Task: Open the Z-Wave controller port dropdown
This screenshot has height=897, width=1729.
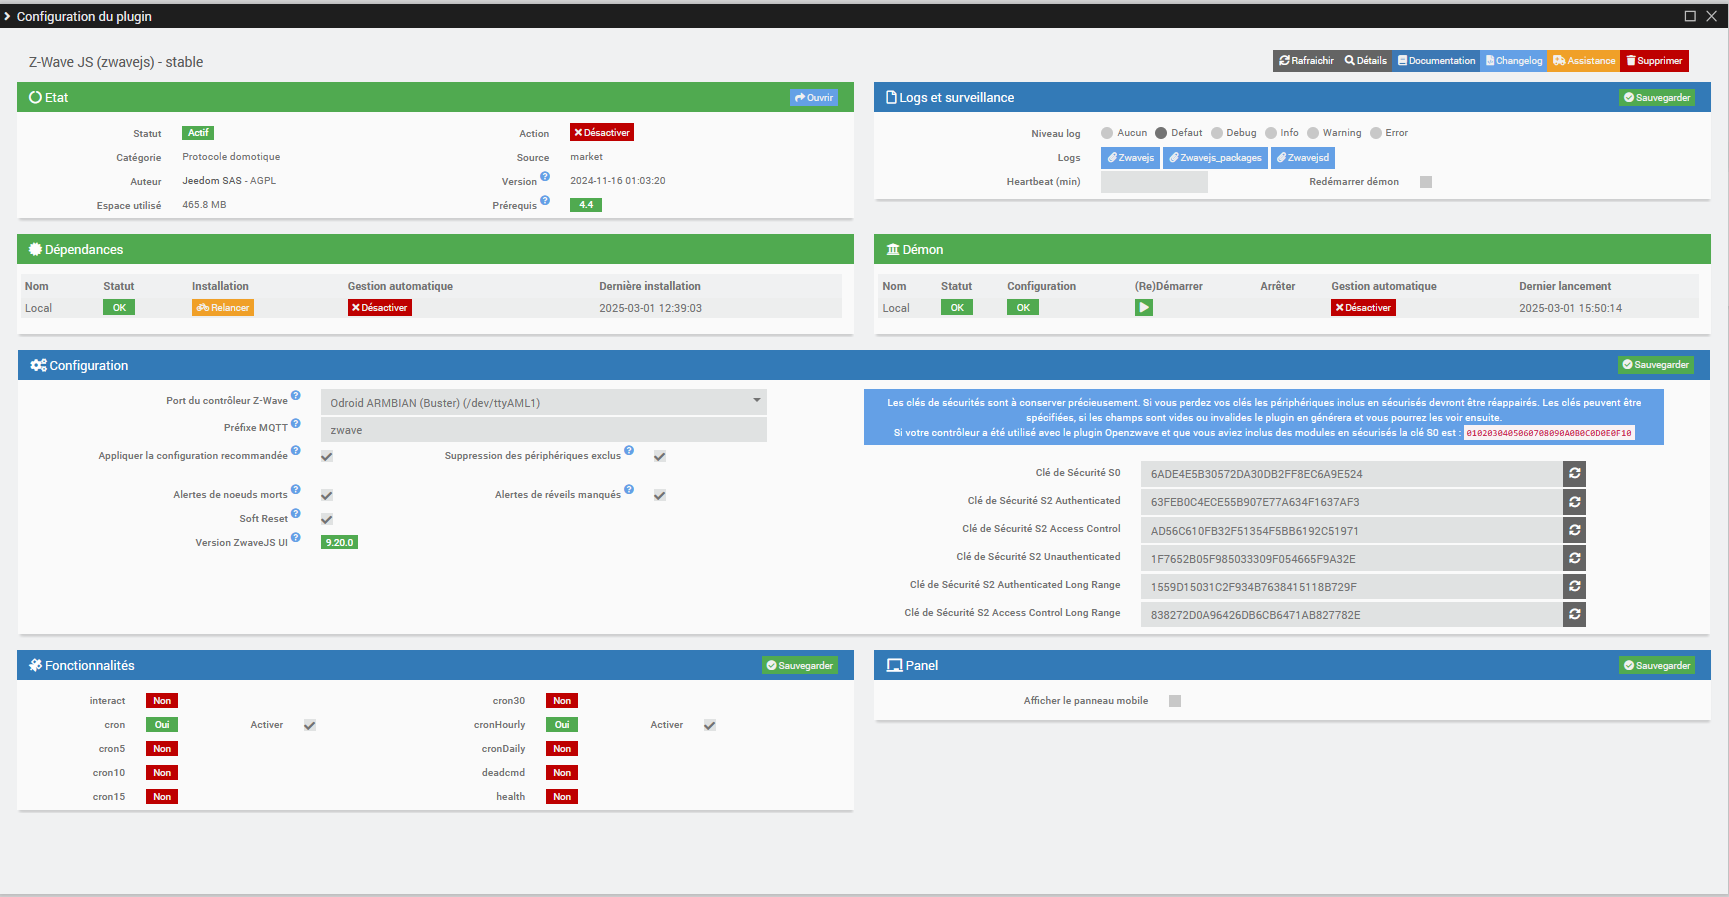Action: point(544,402)
